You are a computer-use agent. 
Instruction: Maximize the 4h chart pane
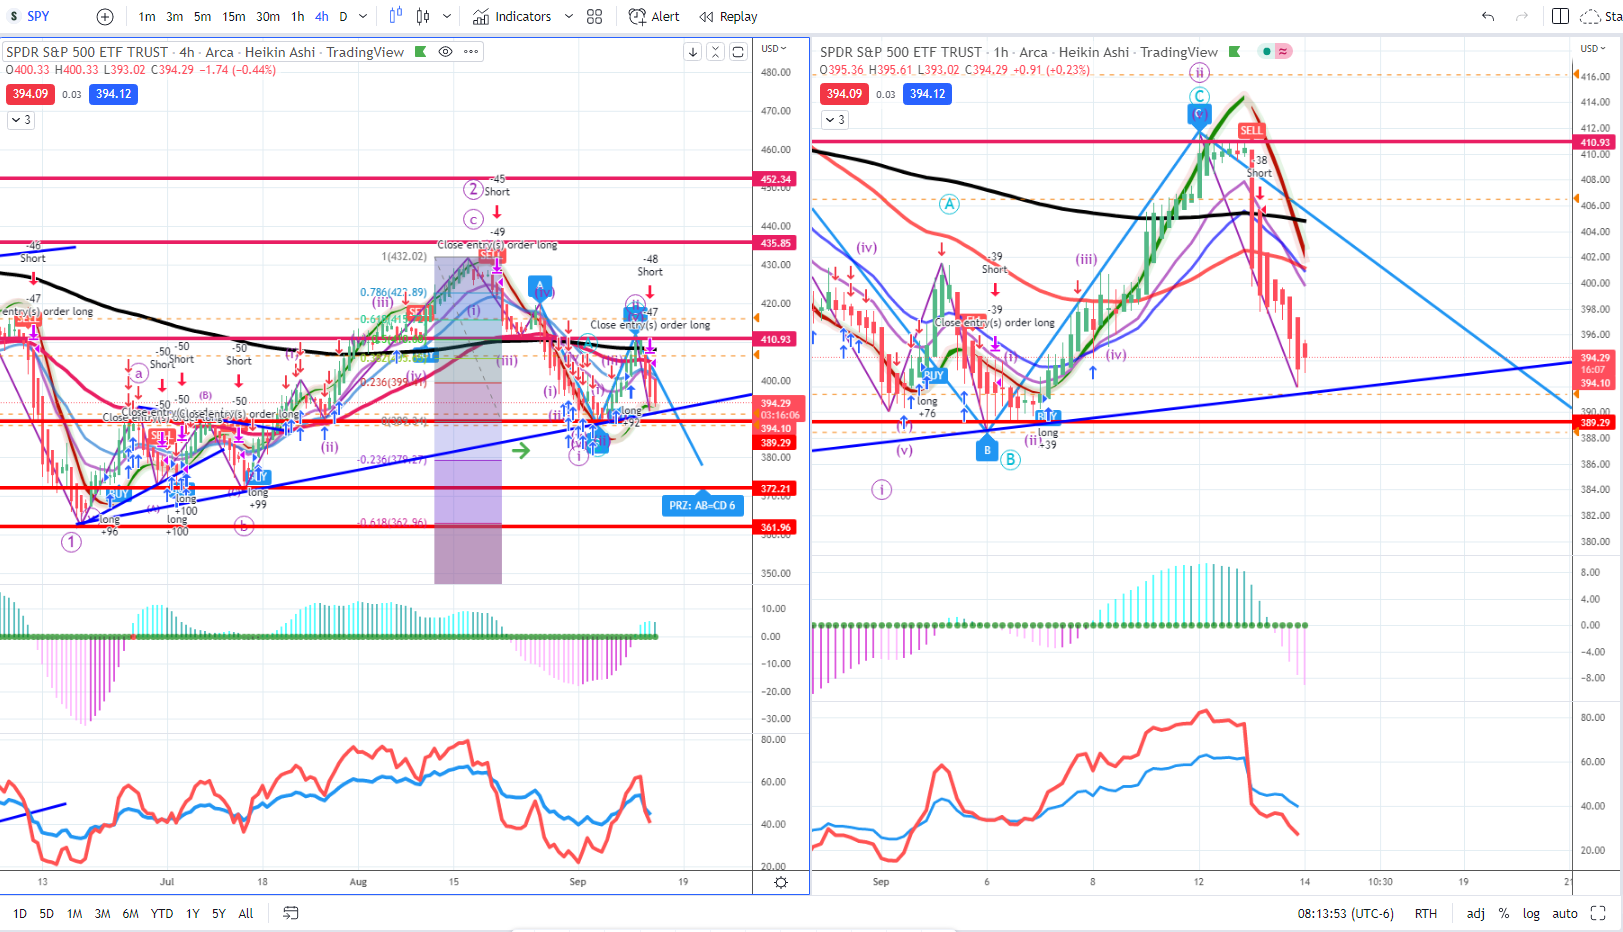coord(738,52)
